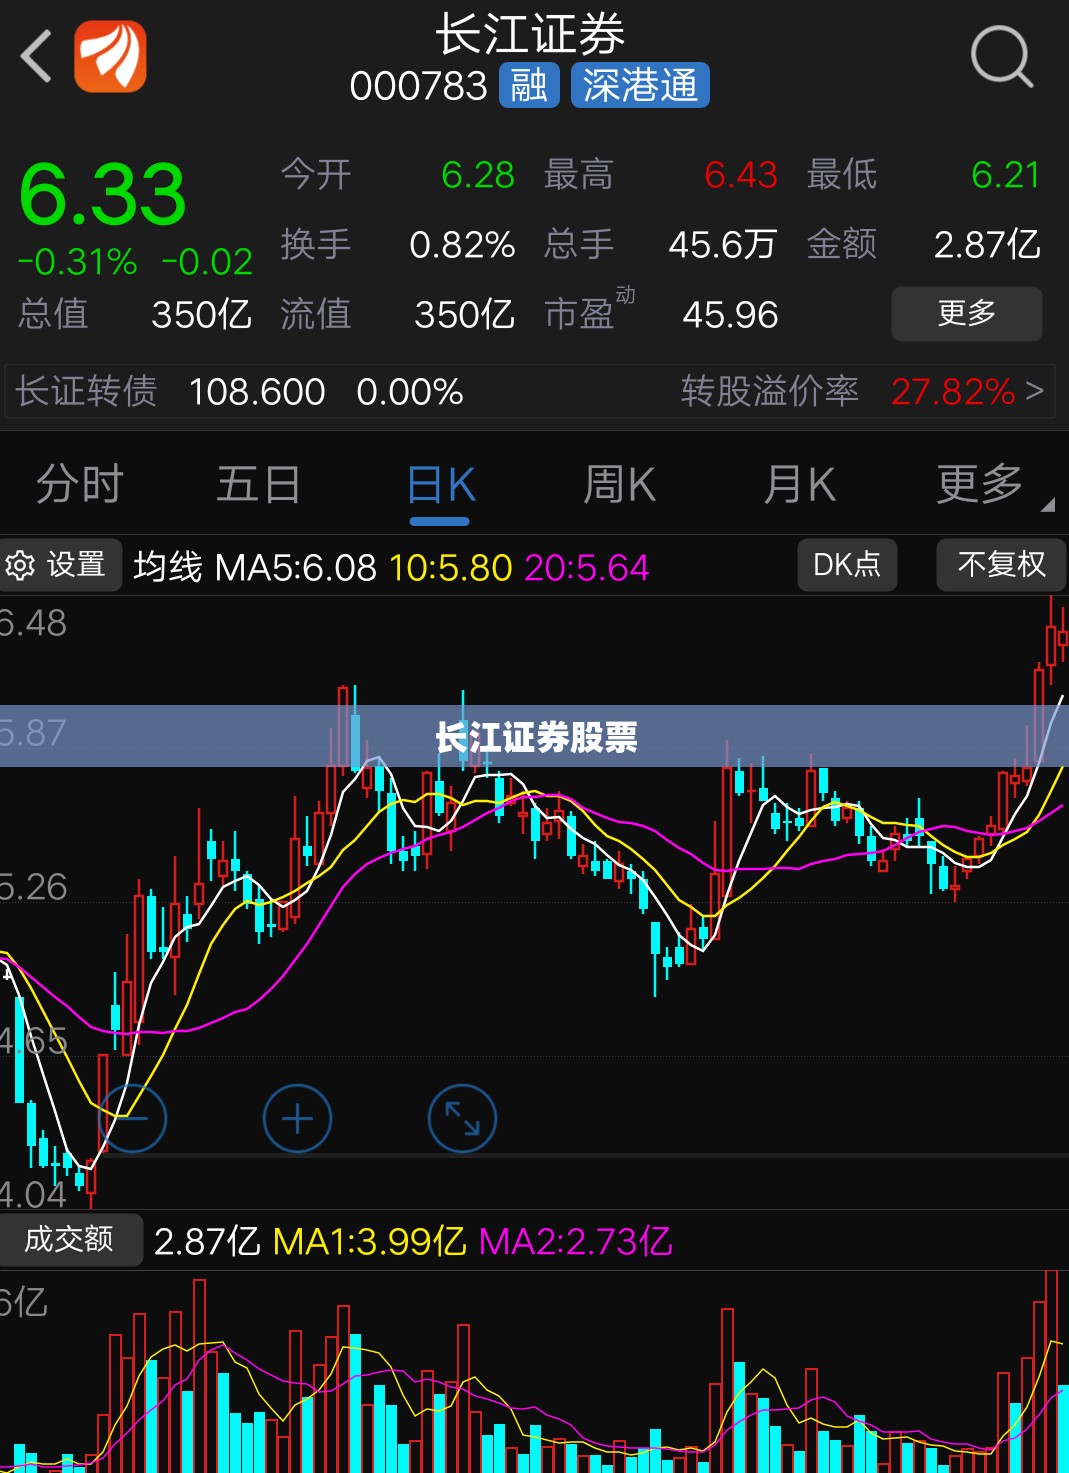Tap the 今开 value 6.28

click(478, 175)
